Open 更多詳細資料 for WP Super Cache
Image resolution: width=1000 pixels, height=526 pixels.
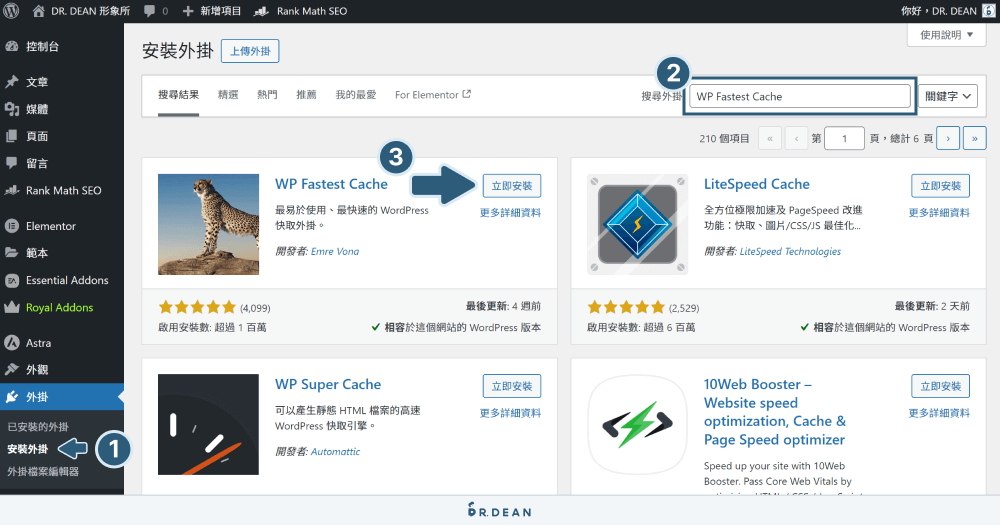510,413
